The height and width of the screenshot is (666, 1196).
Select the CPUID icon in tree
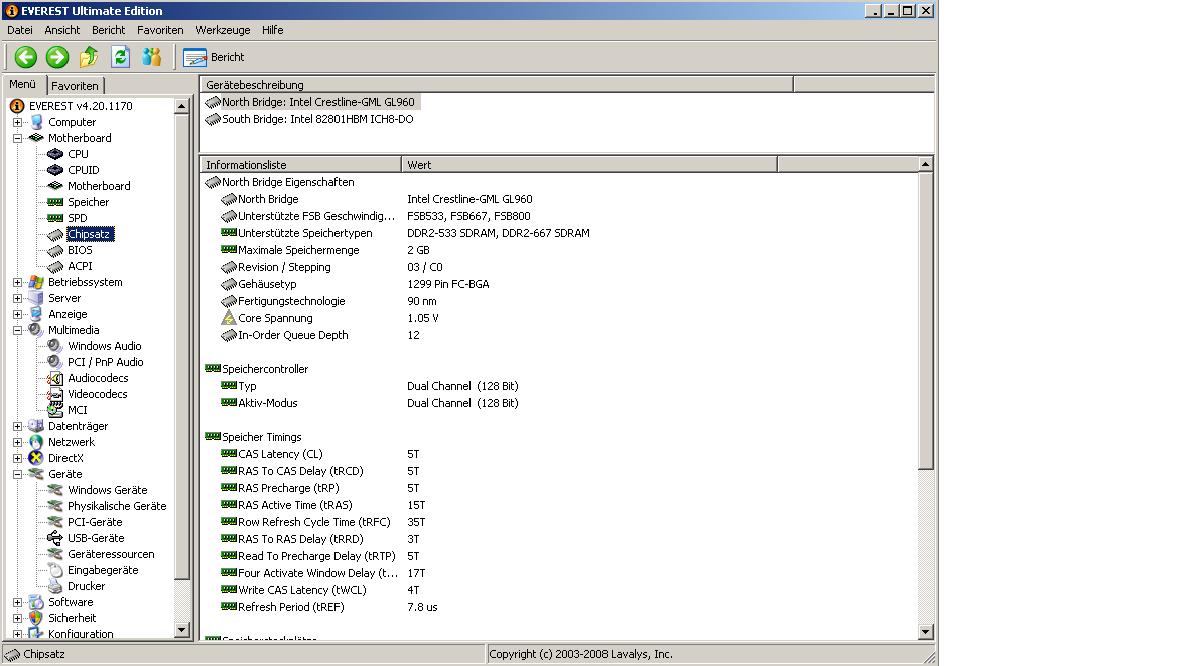point(55,170)
